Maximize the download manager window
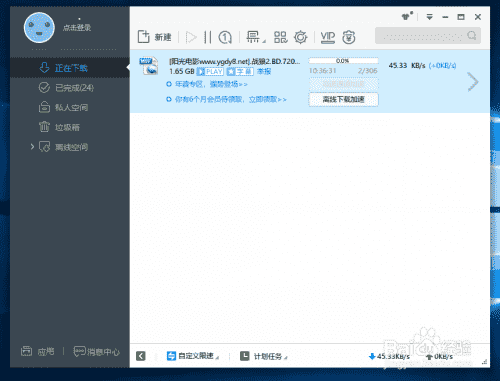Viewport: 500px width, 381px height. (x=461, y=17)
